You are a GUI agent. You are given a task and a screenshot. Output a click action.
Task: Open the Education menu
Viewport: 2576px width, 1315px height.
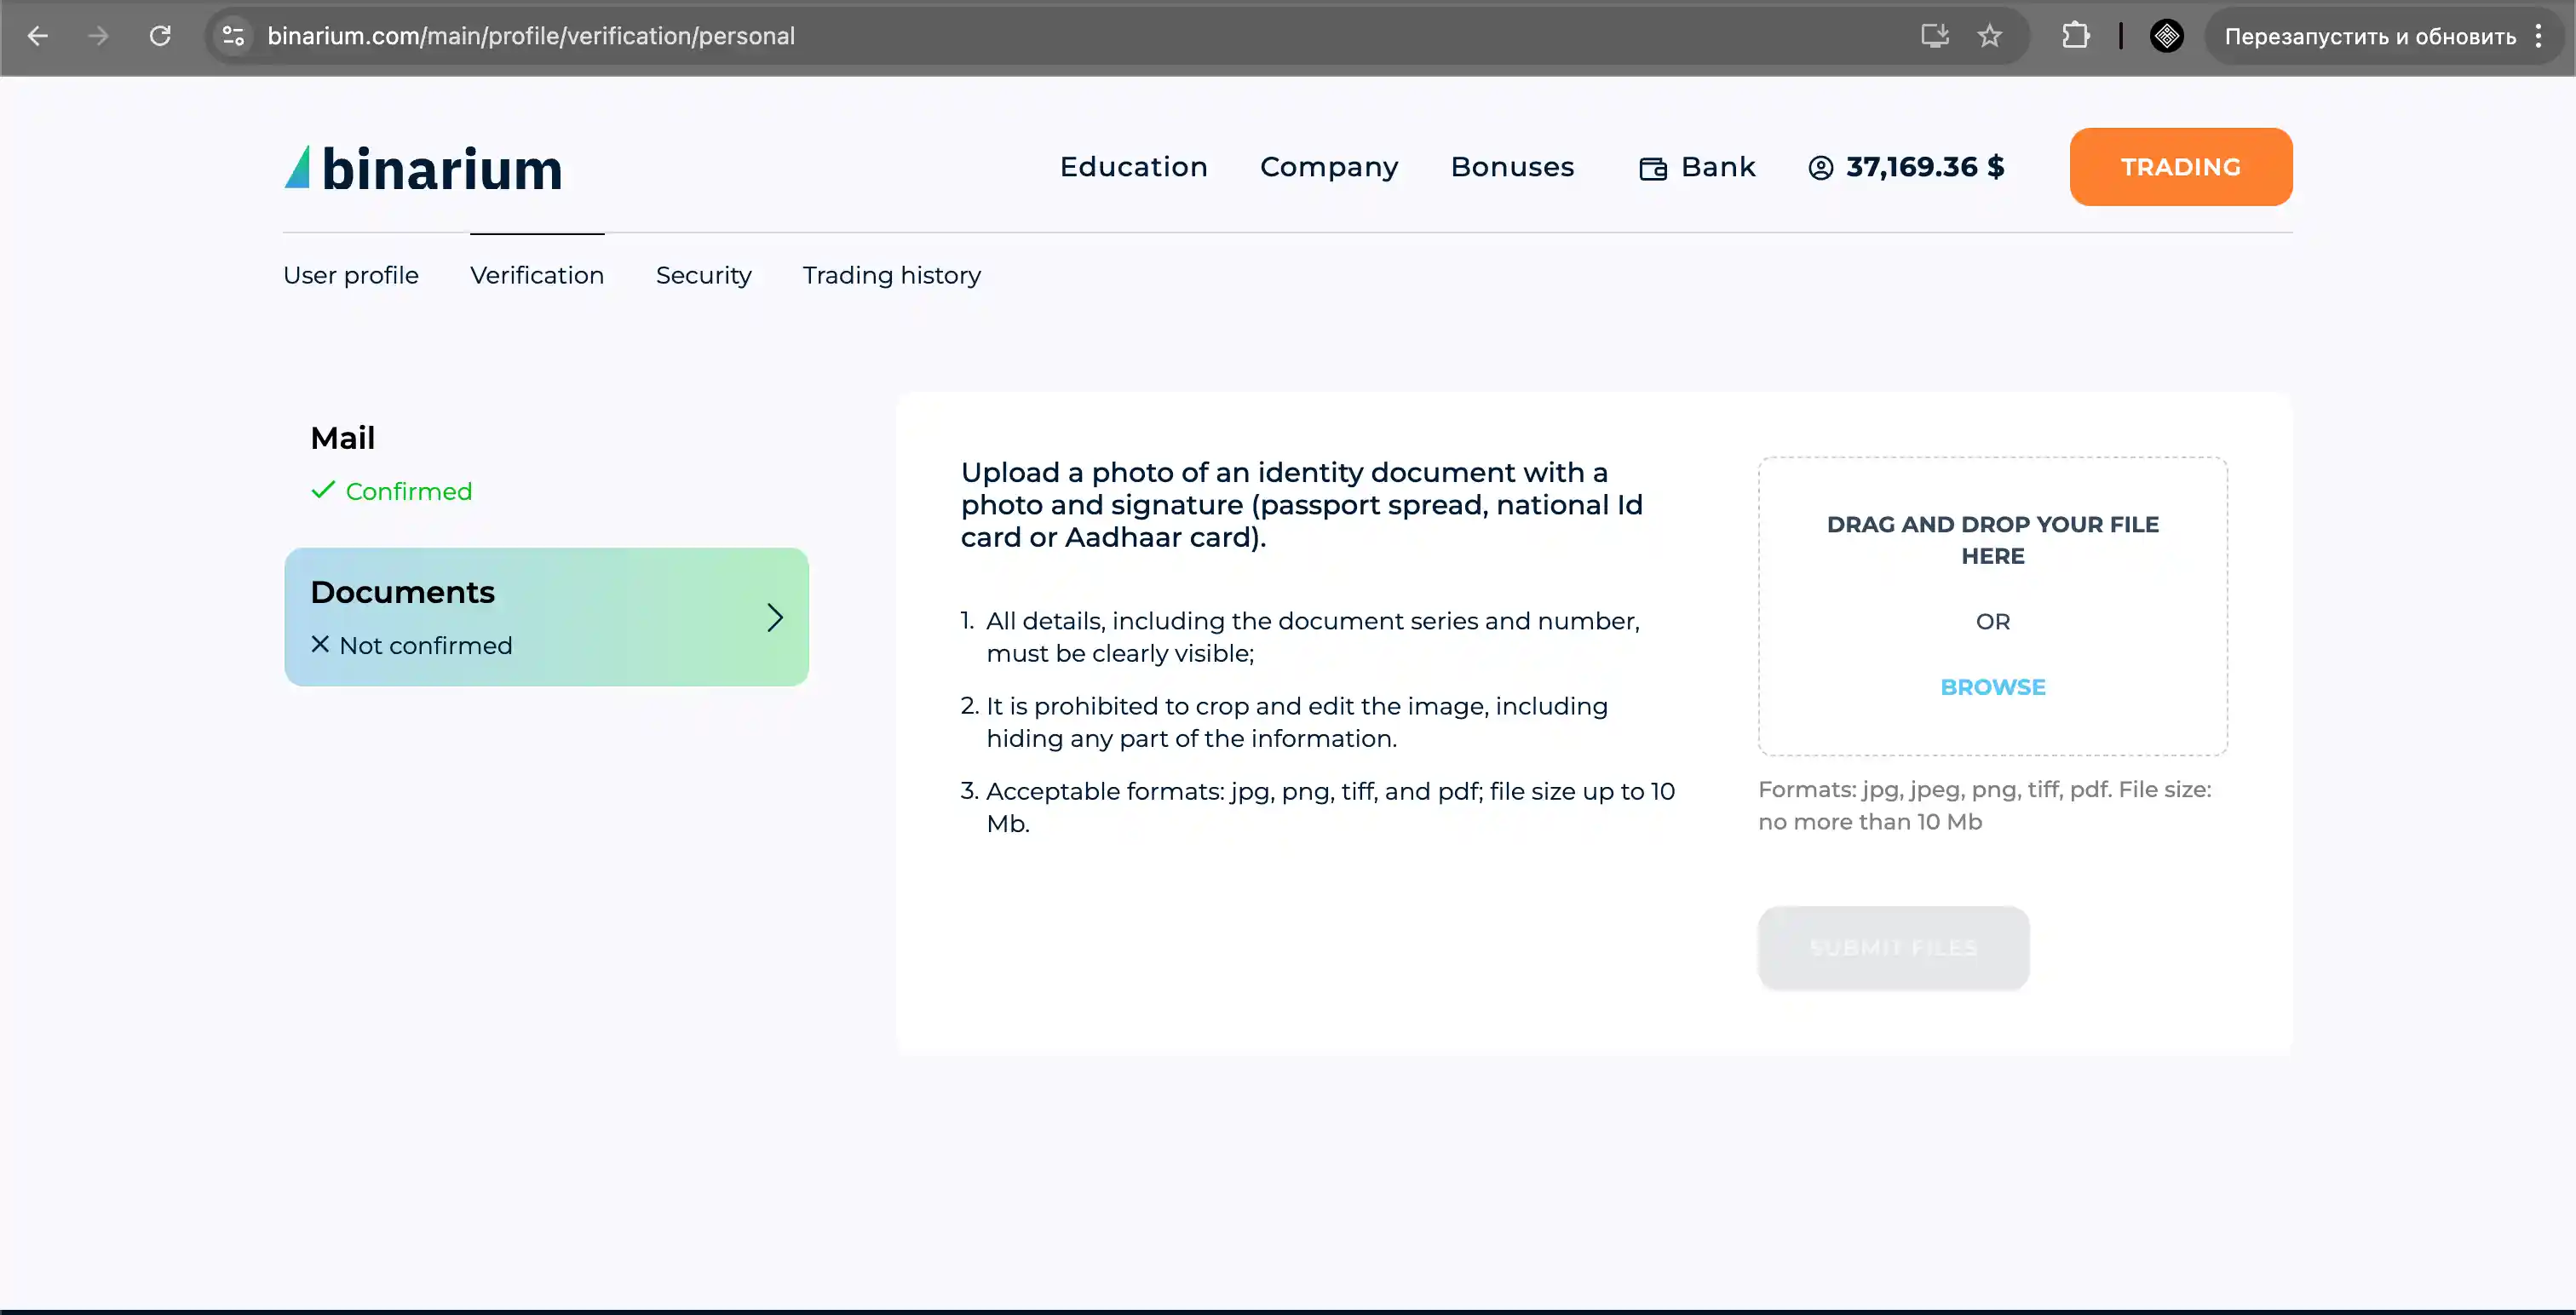point(1134,167)
